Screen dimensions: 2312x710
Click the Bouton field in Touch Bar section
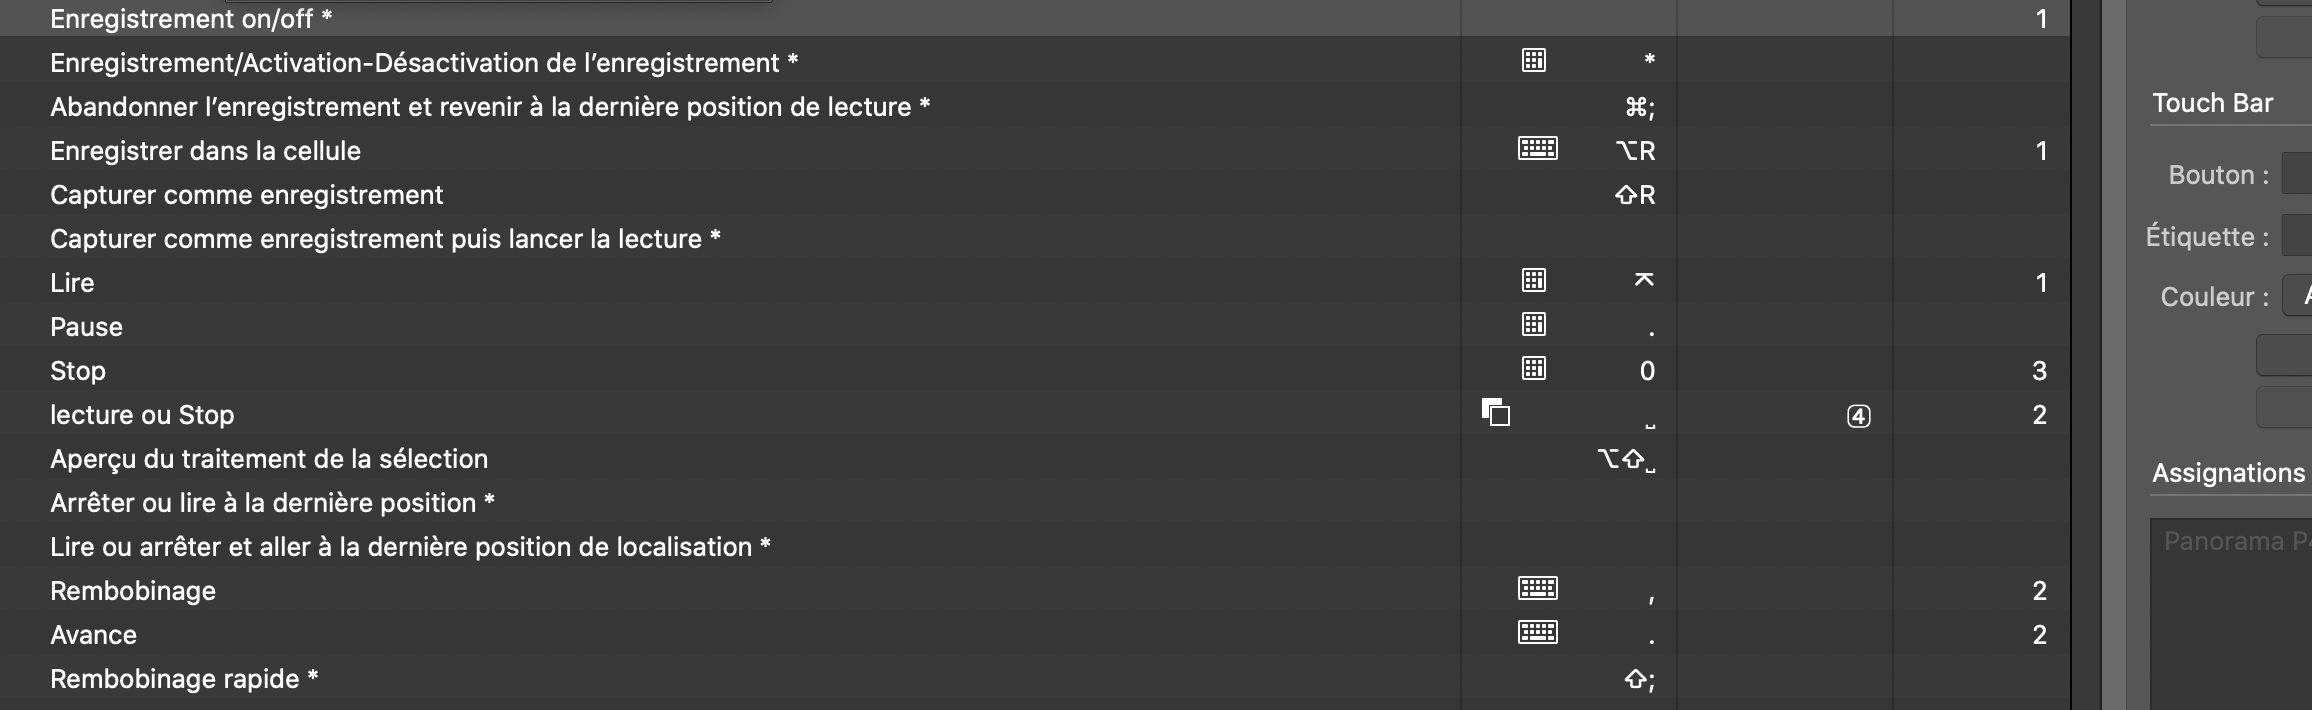click(2298, 175)
